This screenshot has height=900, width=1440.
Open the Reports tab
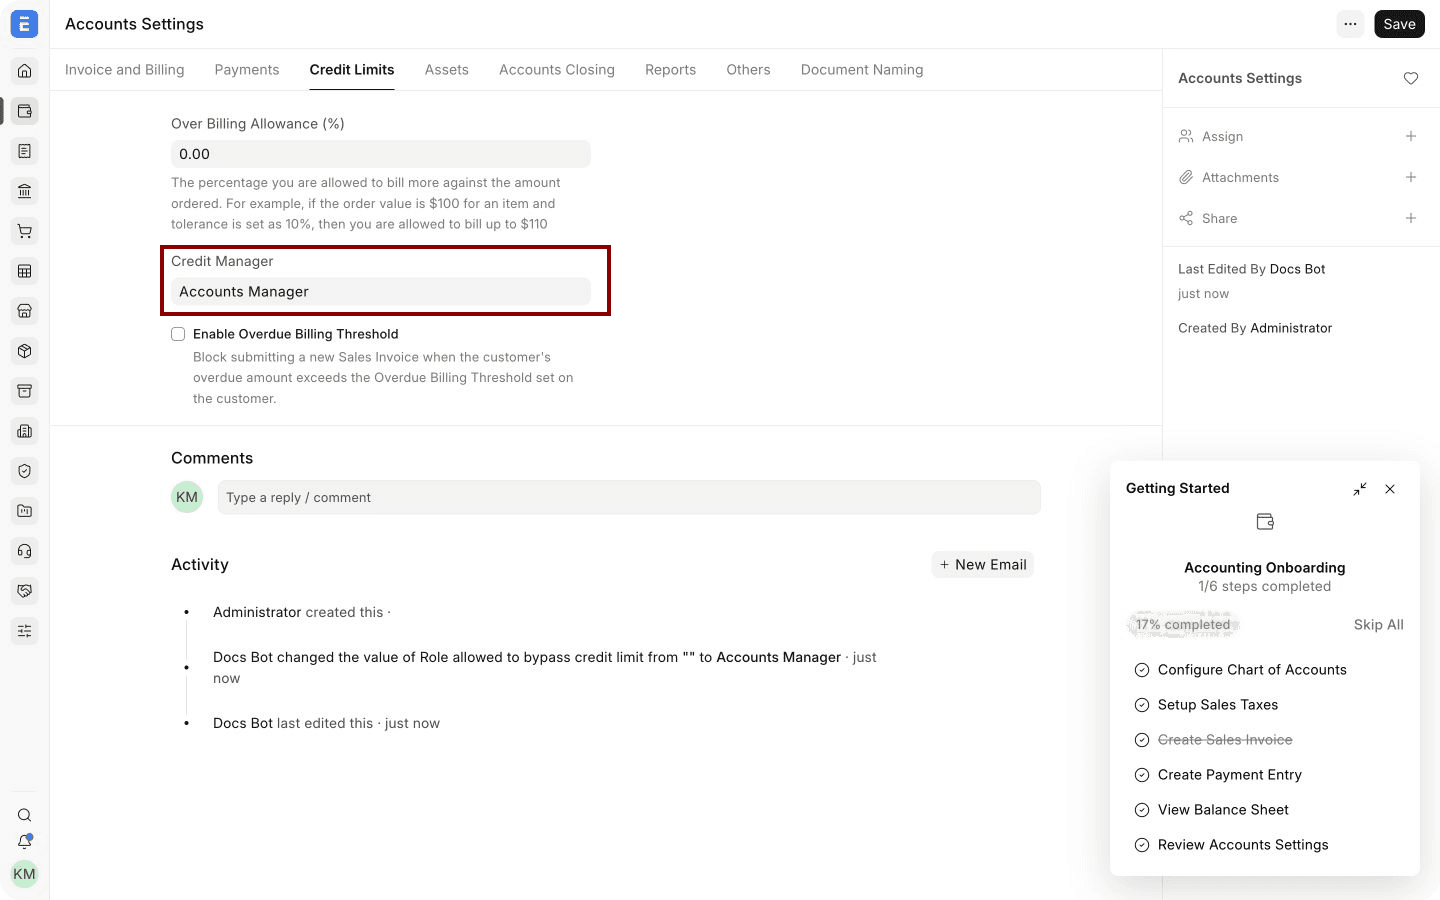tap(670, 70)
